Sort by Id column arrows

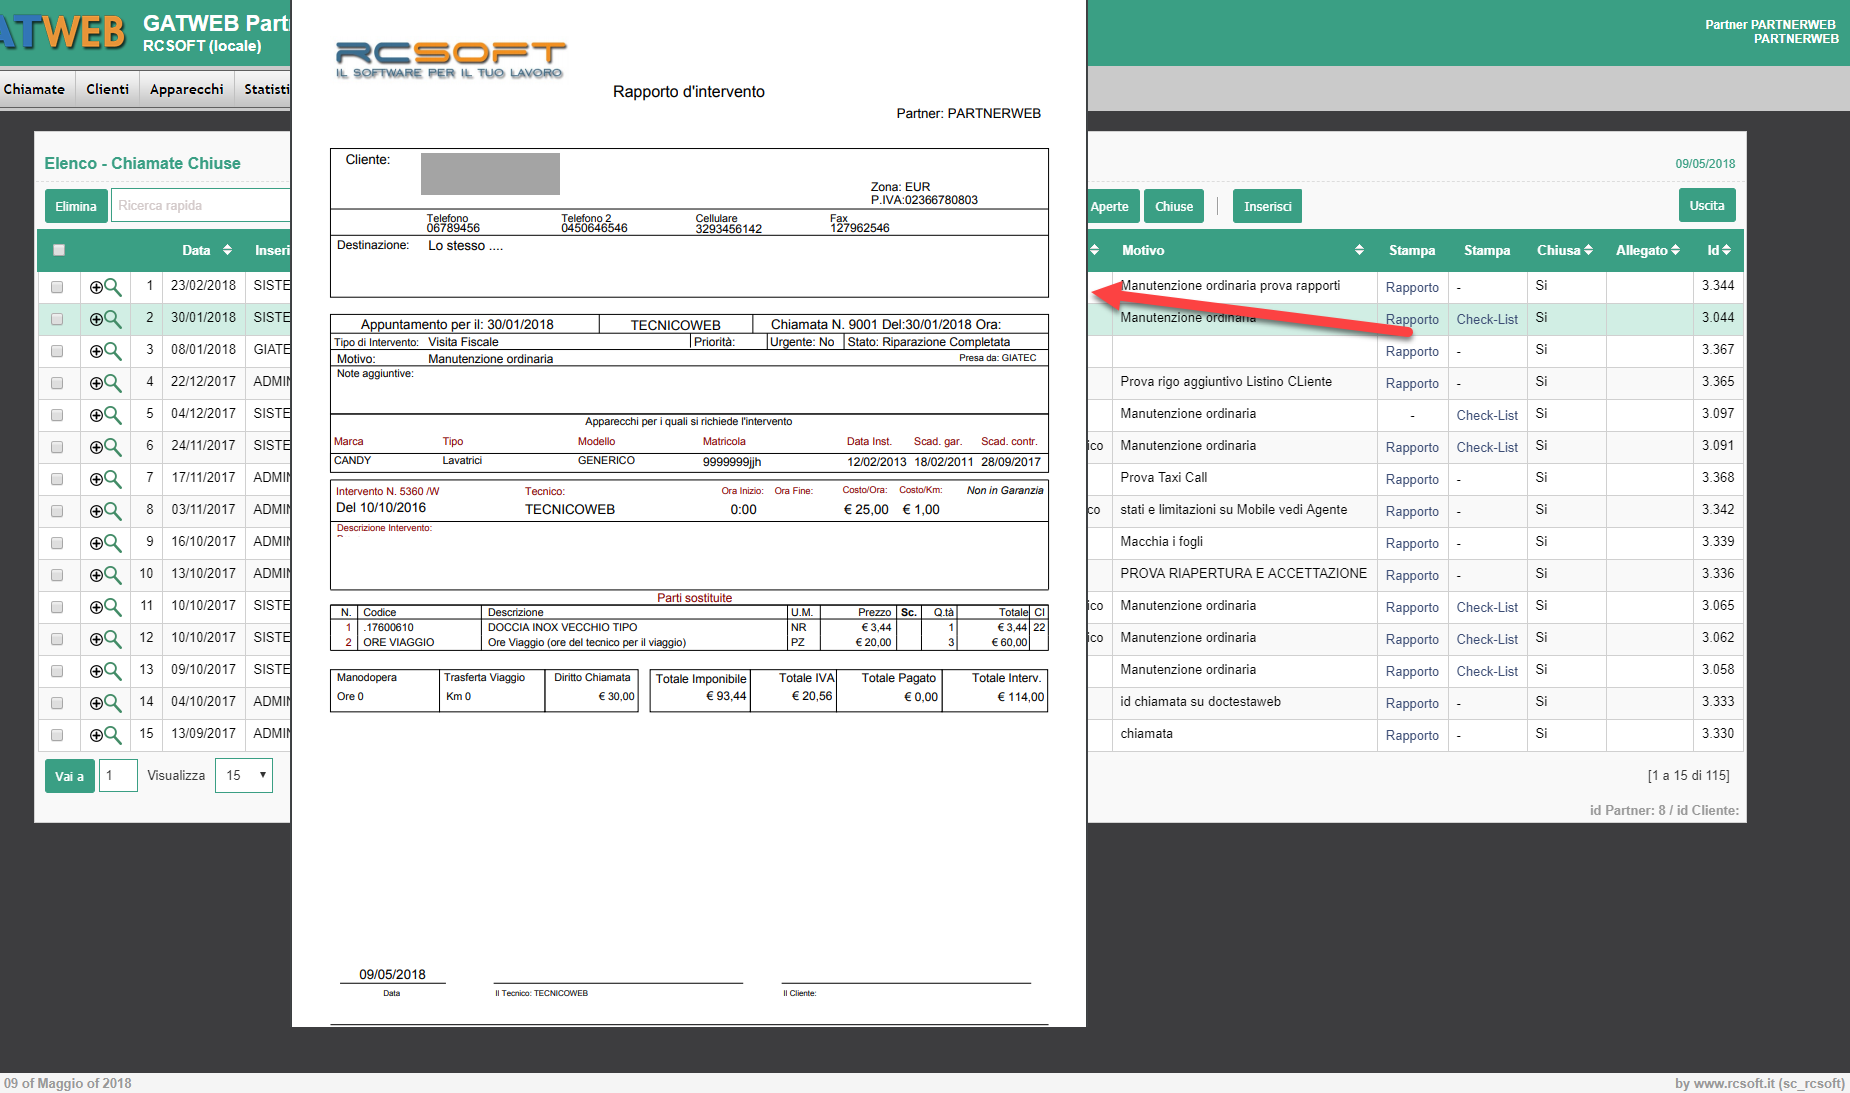(x=1726, y=250)
